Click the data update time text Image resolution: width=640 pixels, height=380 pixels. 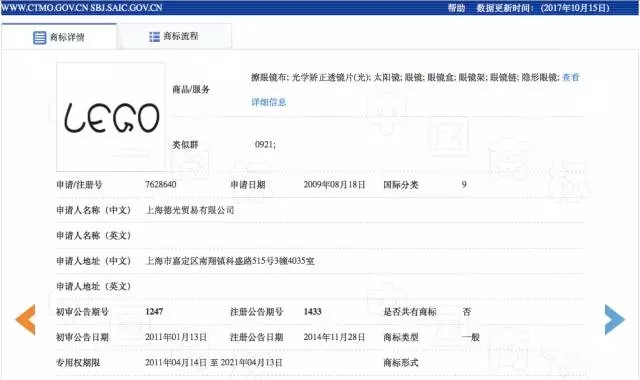pyautogui.click(x=543, y=8)
